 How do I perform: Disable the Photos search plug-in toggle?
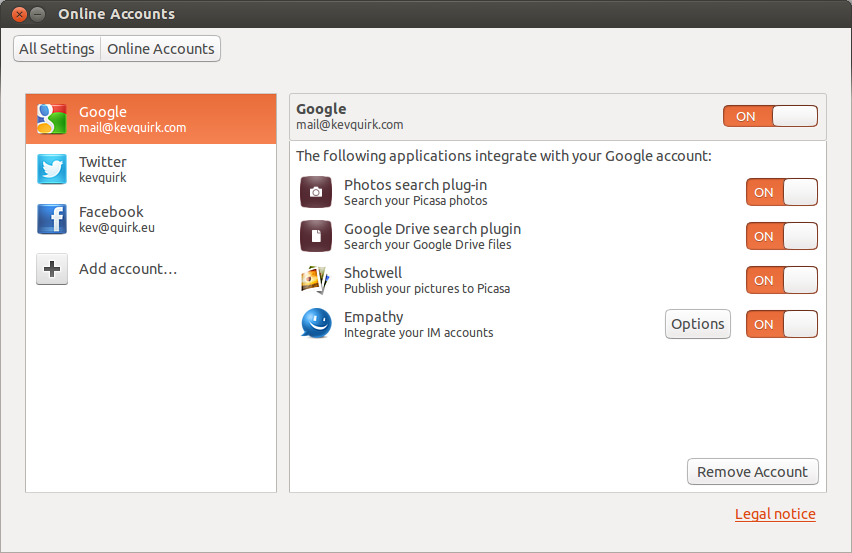[x=781, y=192]
